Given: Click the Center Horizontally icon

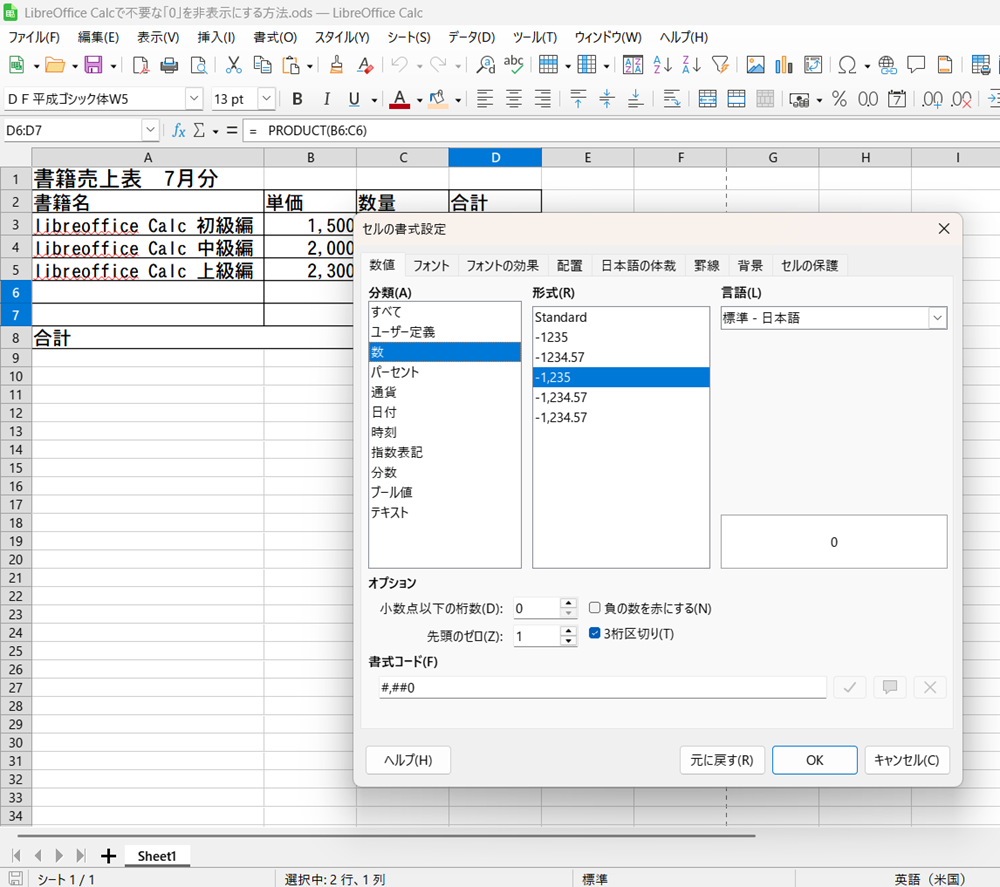Looking at the screenshot, I should (x=513, y=99).
